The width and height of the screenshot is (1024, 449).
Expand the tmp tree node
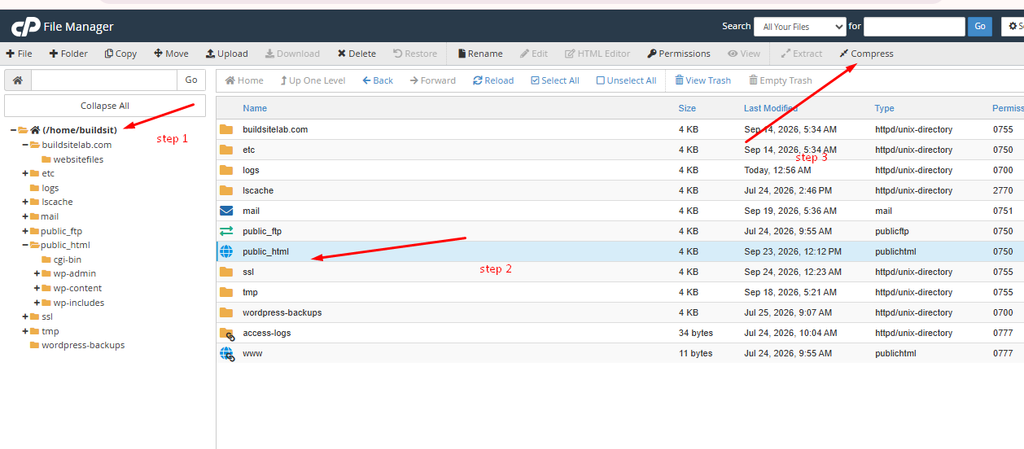[25, 332]
